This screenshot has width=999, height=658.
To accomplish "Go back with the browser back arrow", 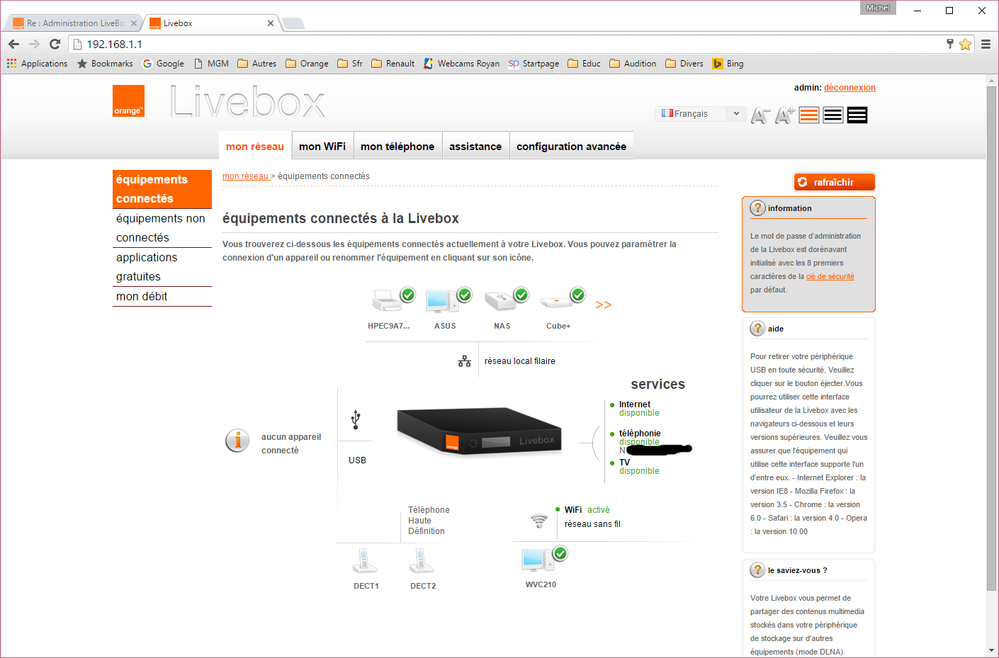I will click(x=13, y=44).
